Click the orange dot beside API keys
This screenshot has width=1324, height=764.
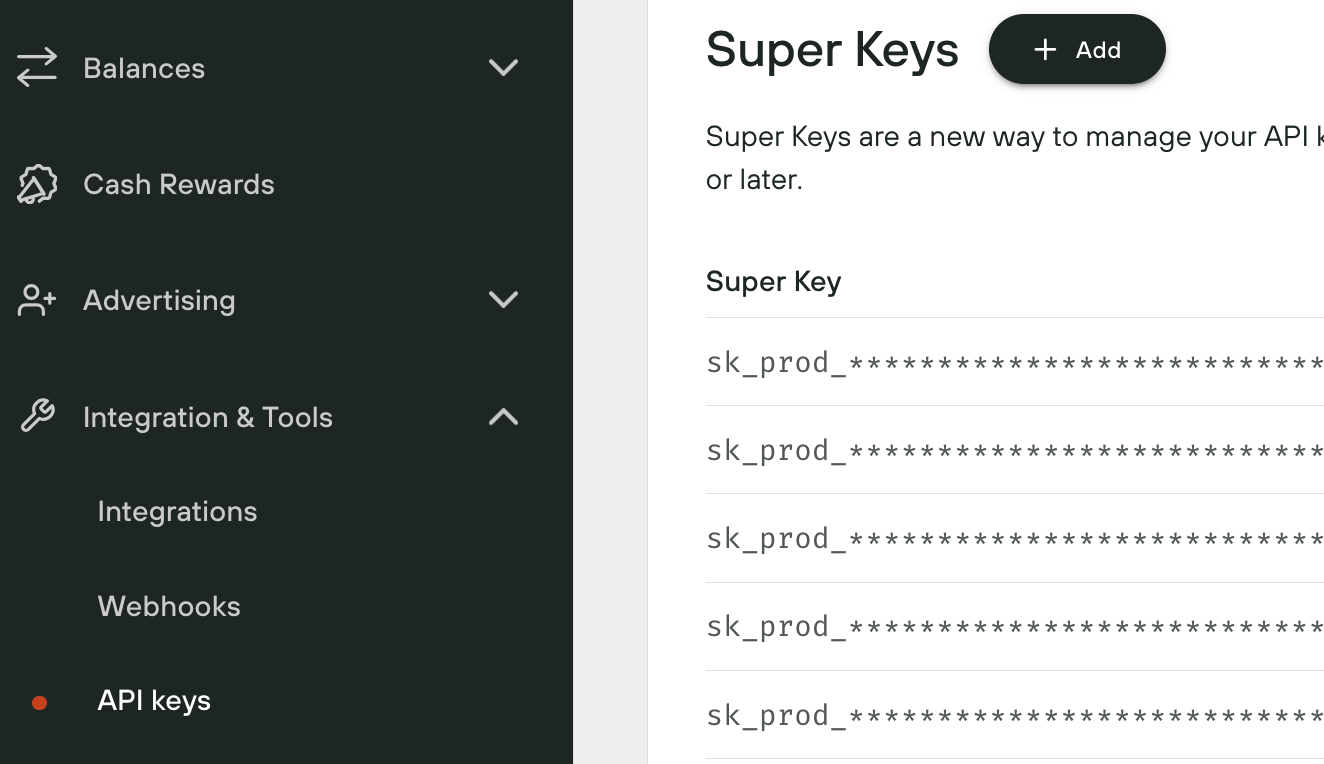click(x=39, y=703)
